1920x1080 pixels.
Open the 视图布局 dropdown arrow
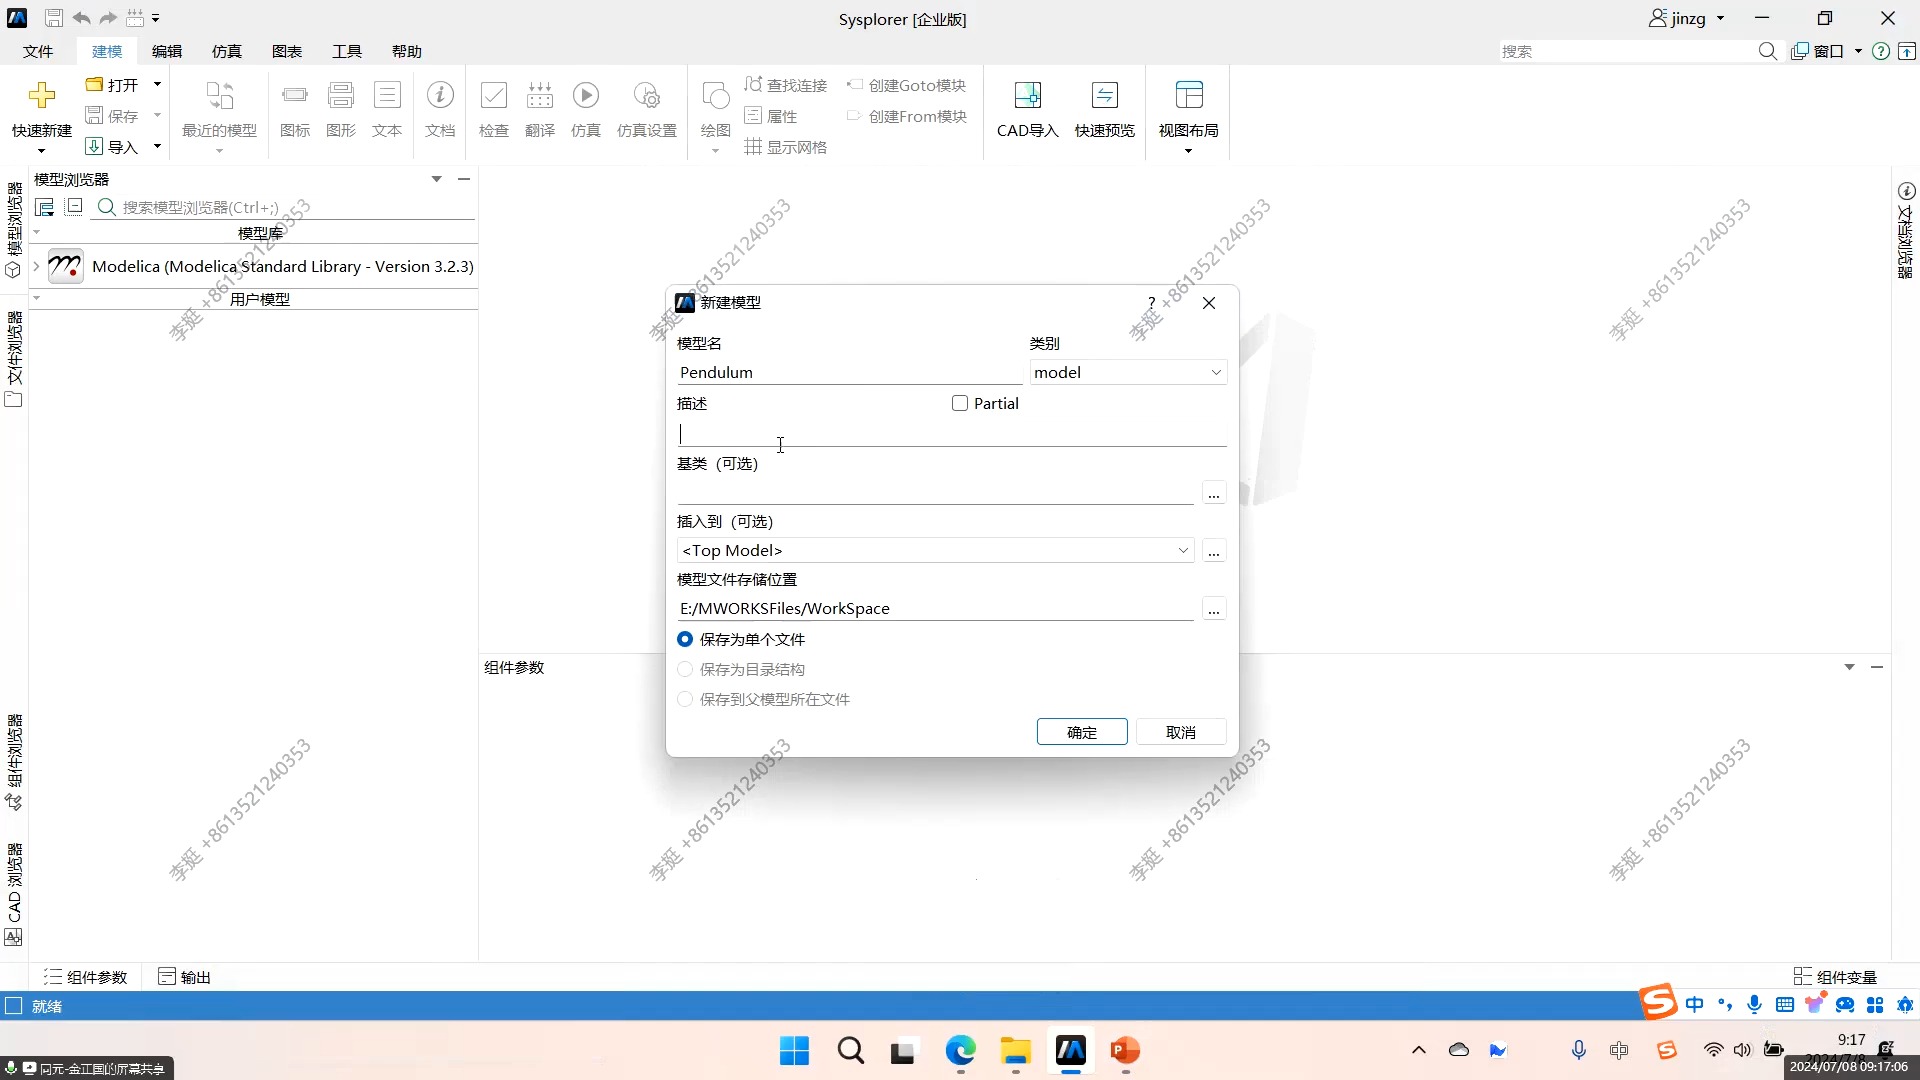(x=1188, y=151)
